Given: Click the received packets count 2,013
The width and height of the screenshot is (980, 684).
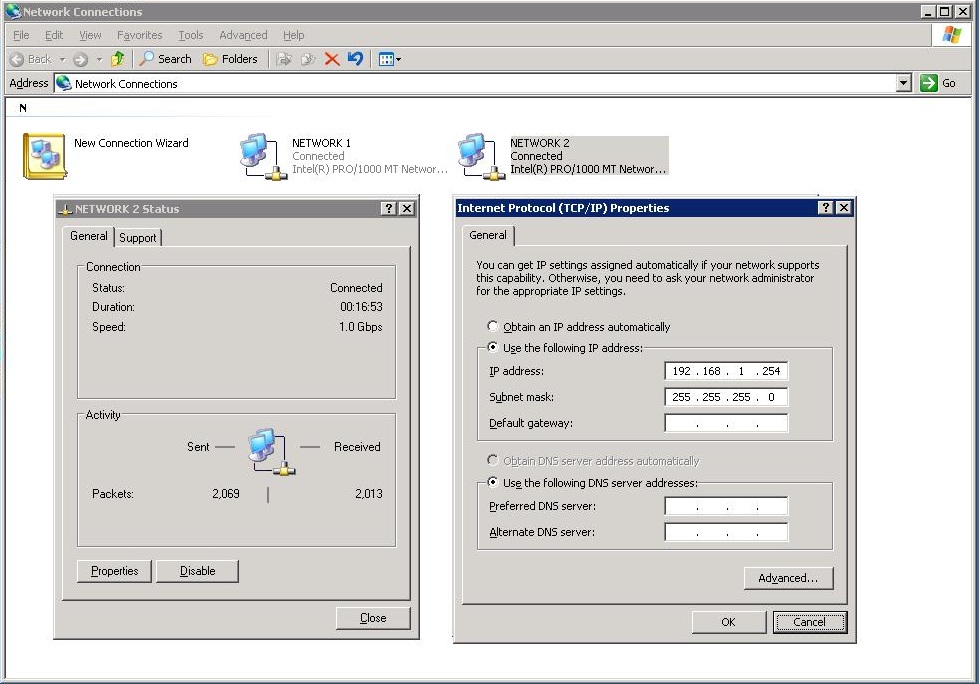Looking at the screenshot, I should (369, 494).
